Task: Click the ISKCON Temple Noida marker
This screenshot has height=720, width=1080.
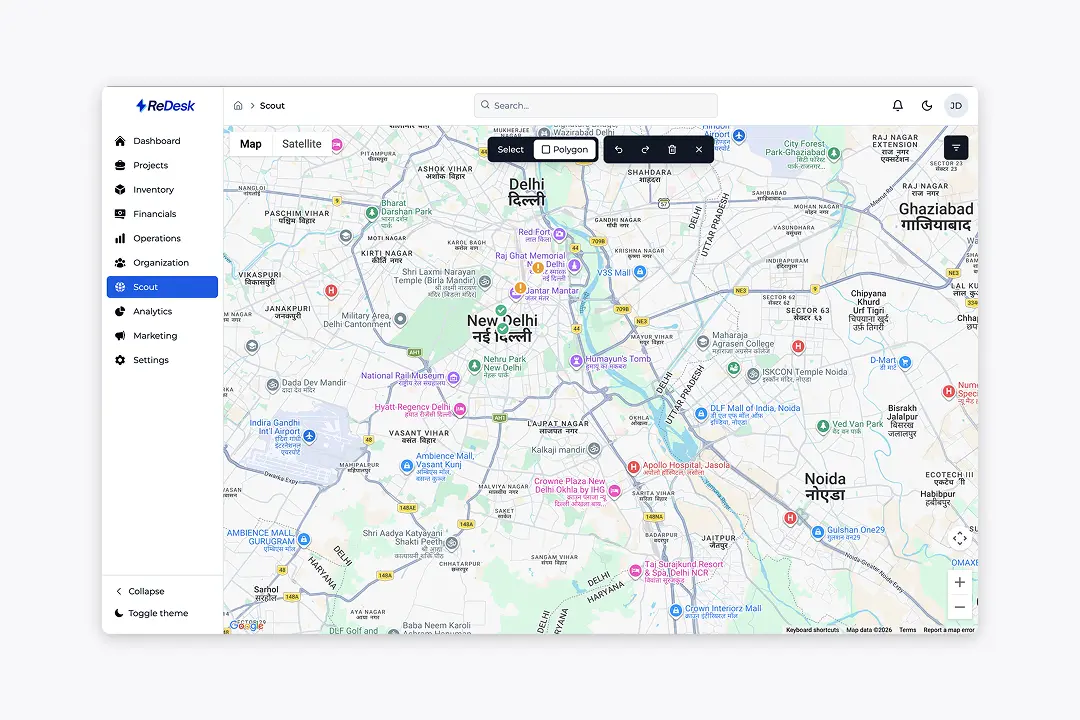Action: pyautogui.click(x=753, y=375)
